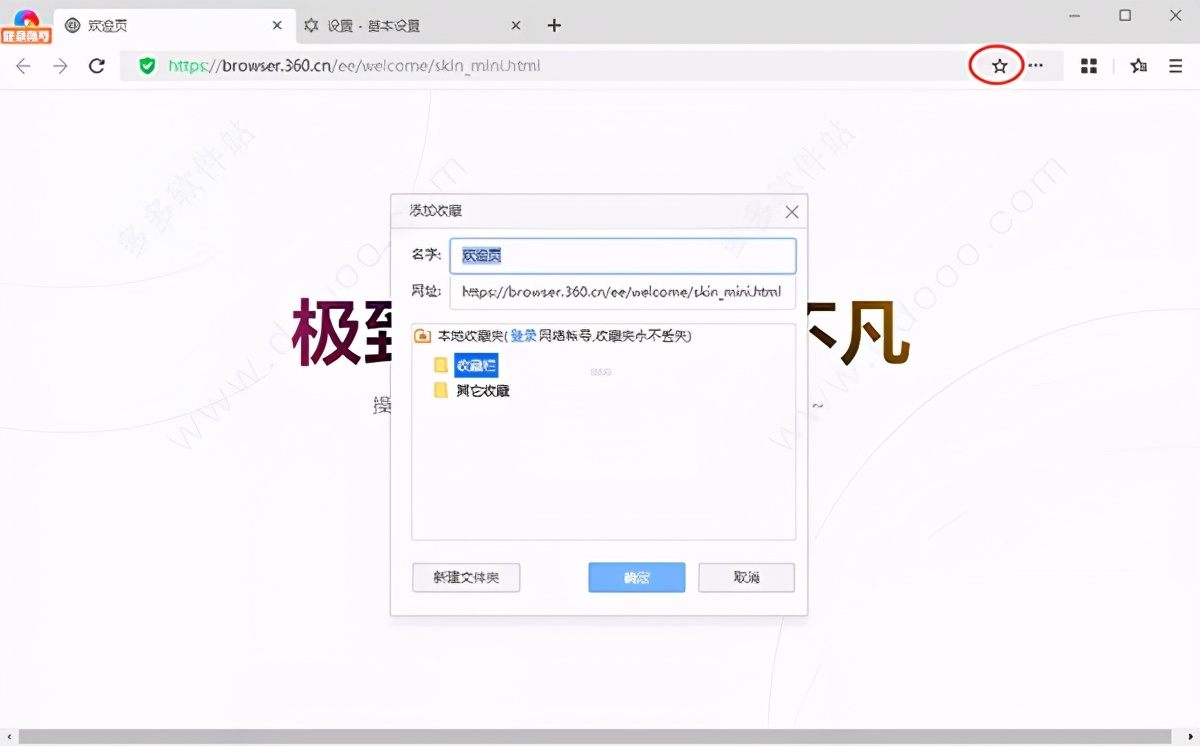Open a new tab with the plus button

[554, 25]
